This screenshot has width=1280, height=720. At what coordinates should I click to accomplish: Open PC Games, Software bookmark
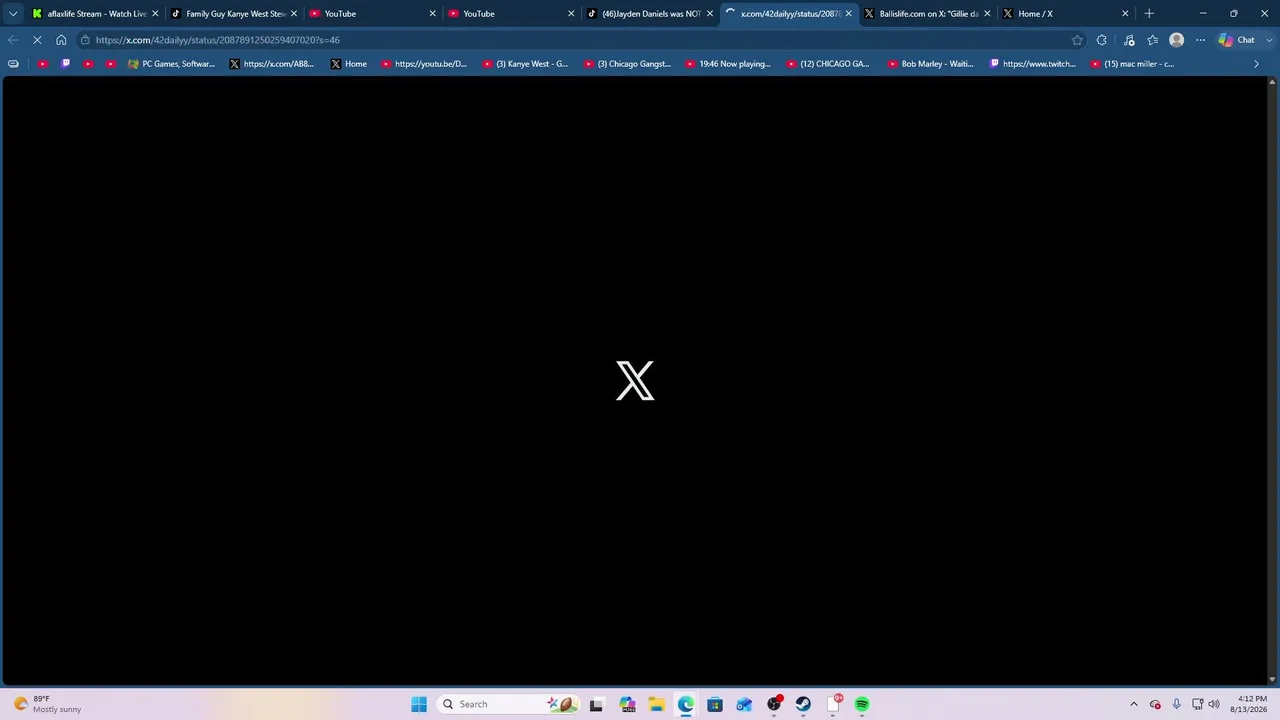171,64
